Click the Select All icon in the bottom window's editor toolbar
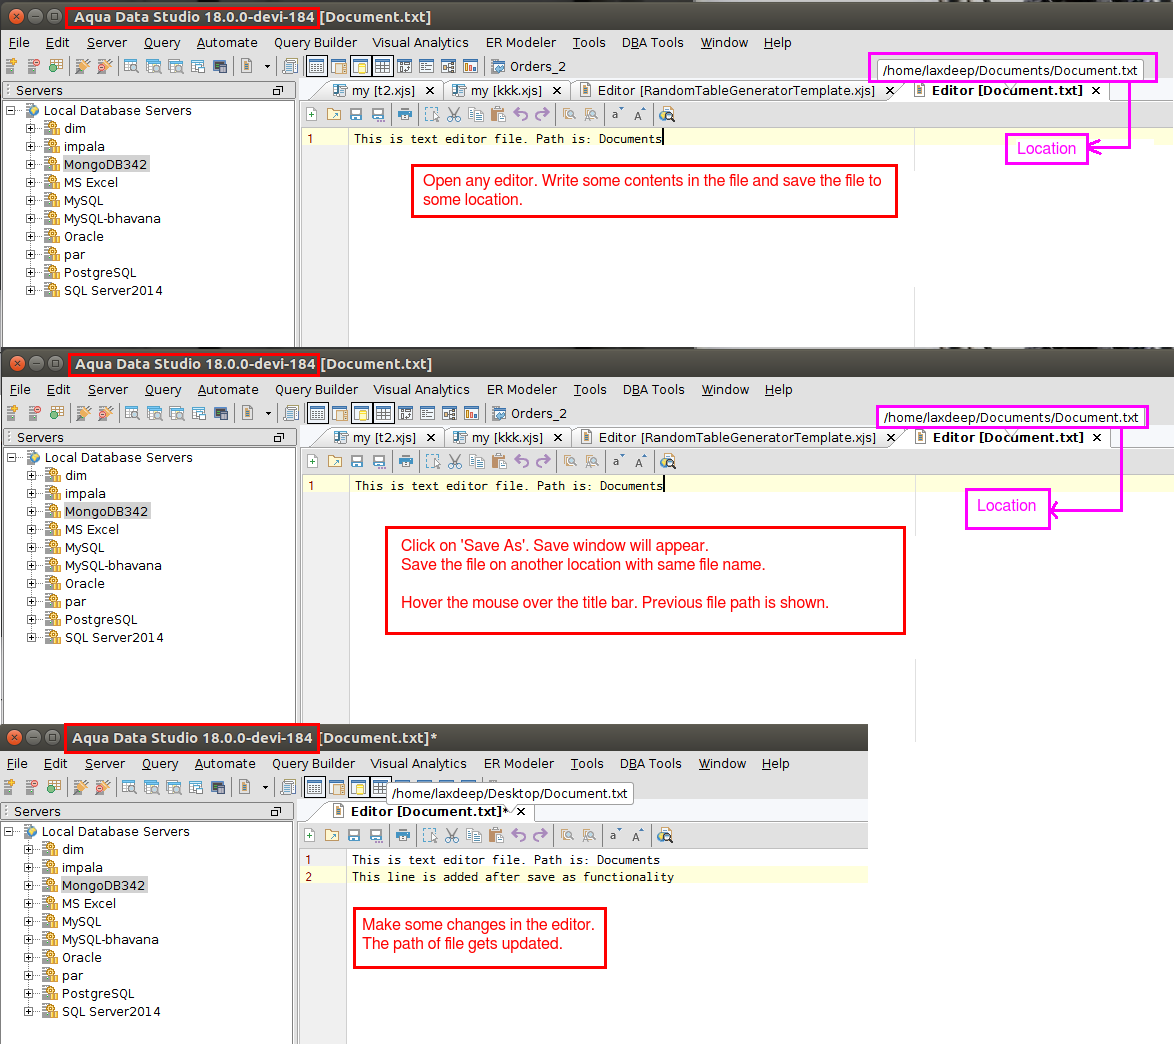The image size is (1176, 1044). 430,836
